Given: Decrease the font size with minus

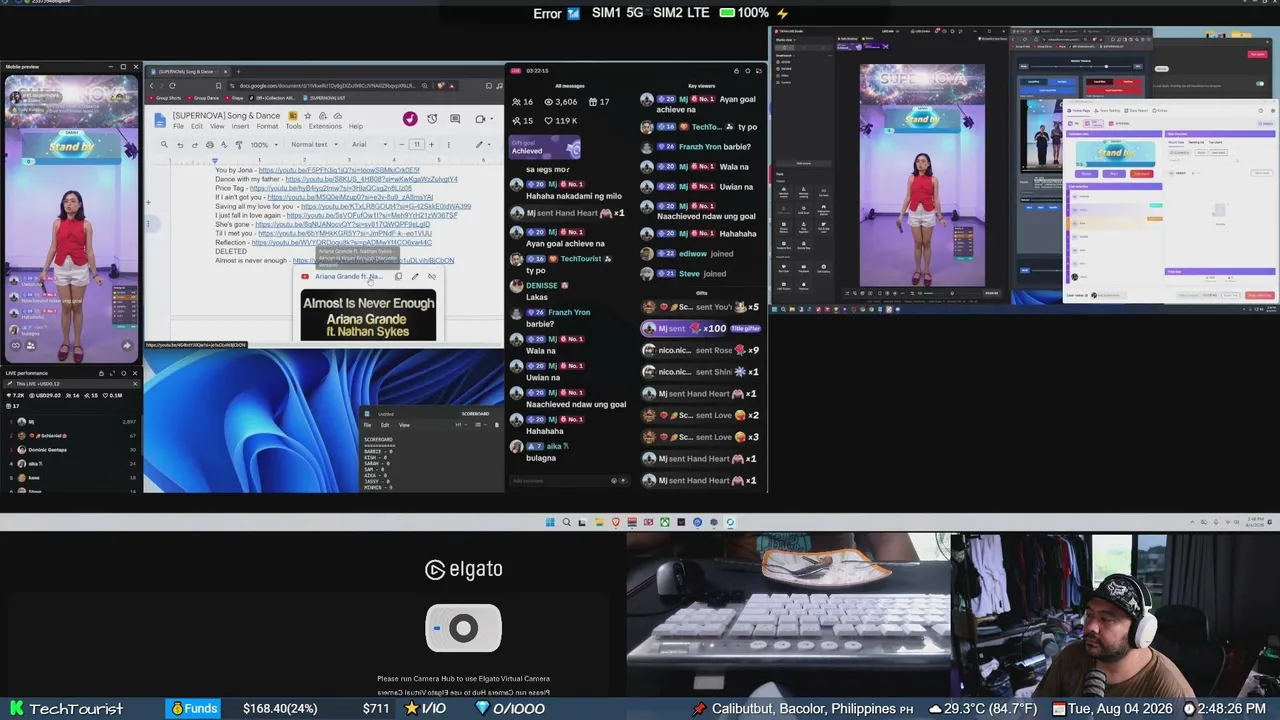Looking at the screenshot, I should [x=402, y=145].
